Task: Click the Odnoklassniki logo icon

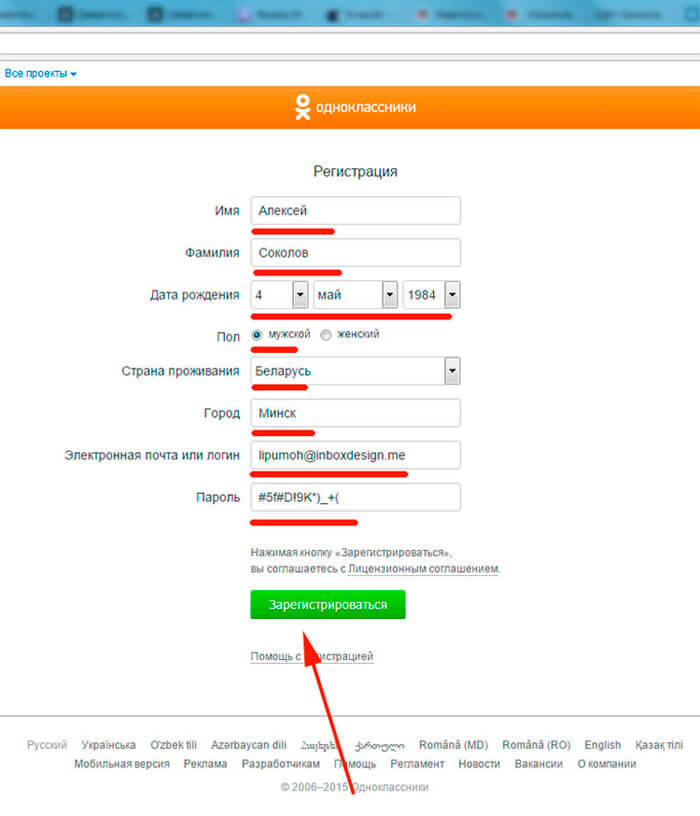Action: point(302,107)
